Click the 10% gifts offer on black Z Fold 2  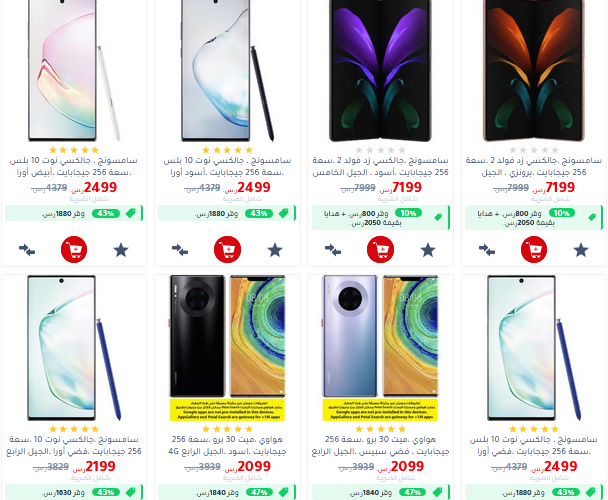tap(380, 218)
